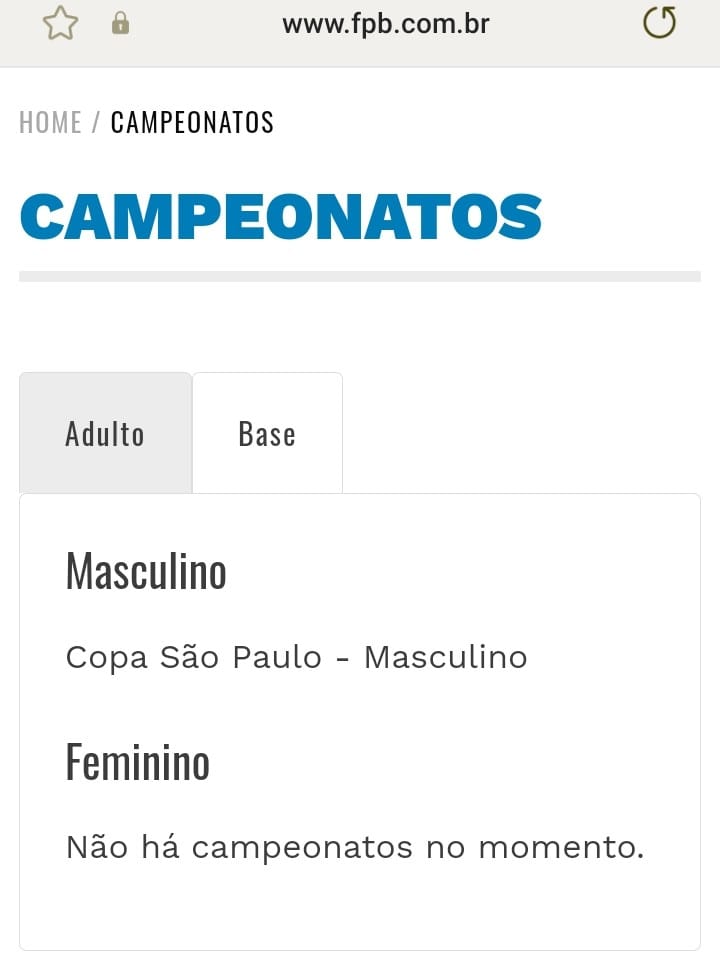Click the CAMPEONATOS breadcrumb item
The image size is (720, 969).
(192, 122)
